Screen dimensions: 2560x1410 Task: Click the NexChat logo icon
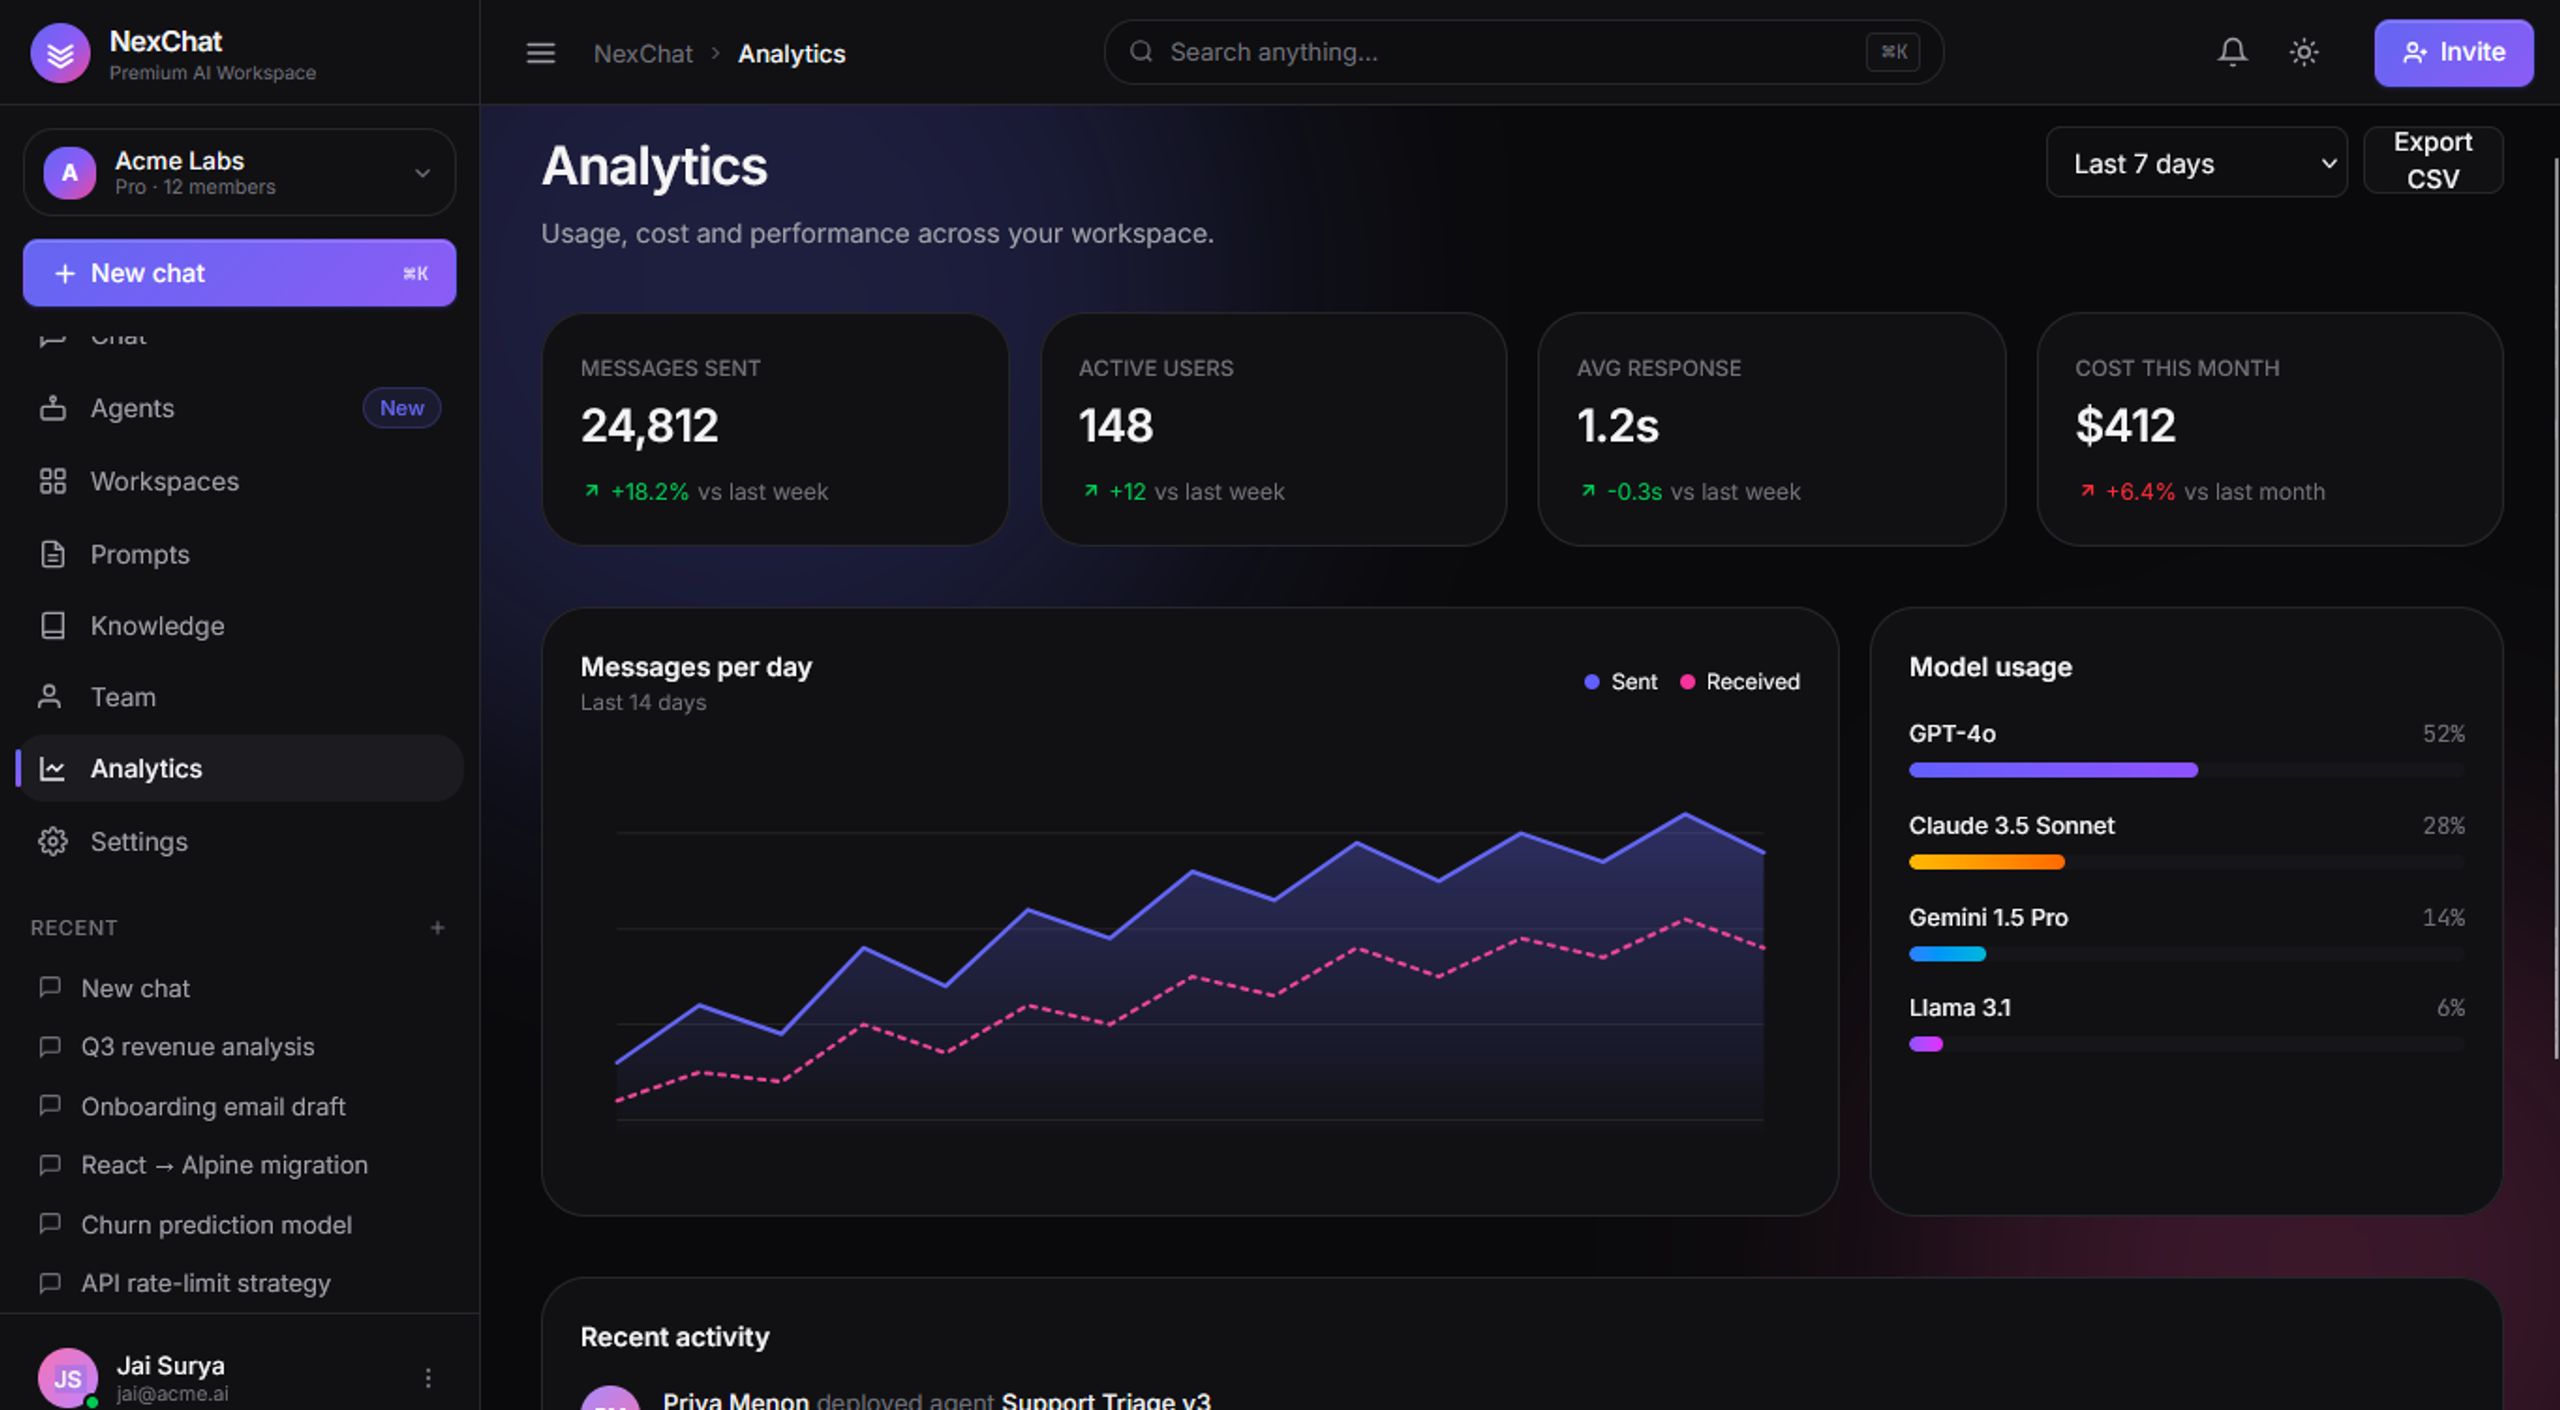(60, 53)
